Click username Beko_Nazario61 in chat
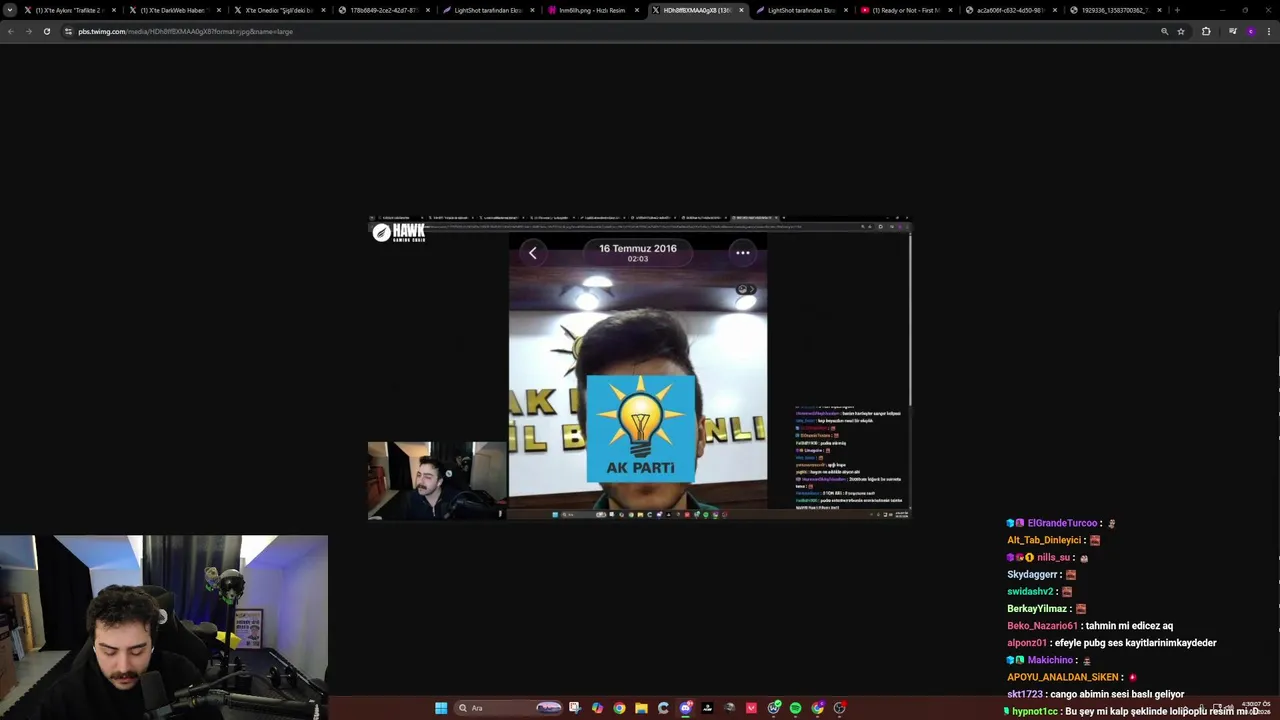Screen dimensions: 1280x720 (x=1042, y=625)
